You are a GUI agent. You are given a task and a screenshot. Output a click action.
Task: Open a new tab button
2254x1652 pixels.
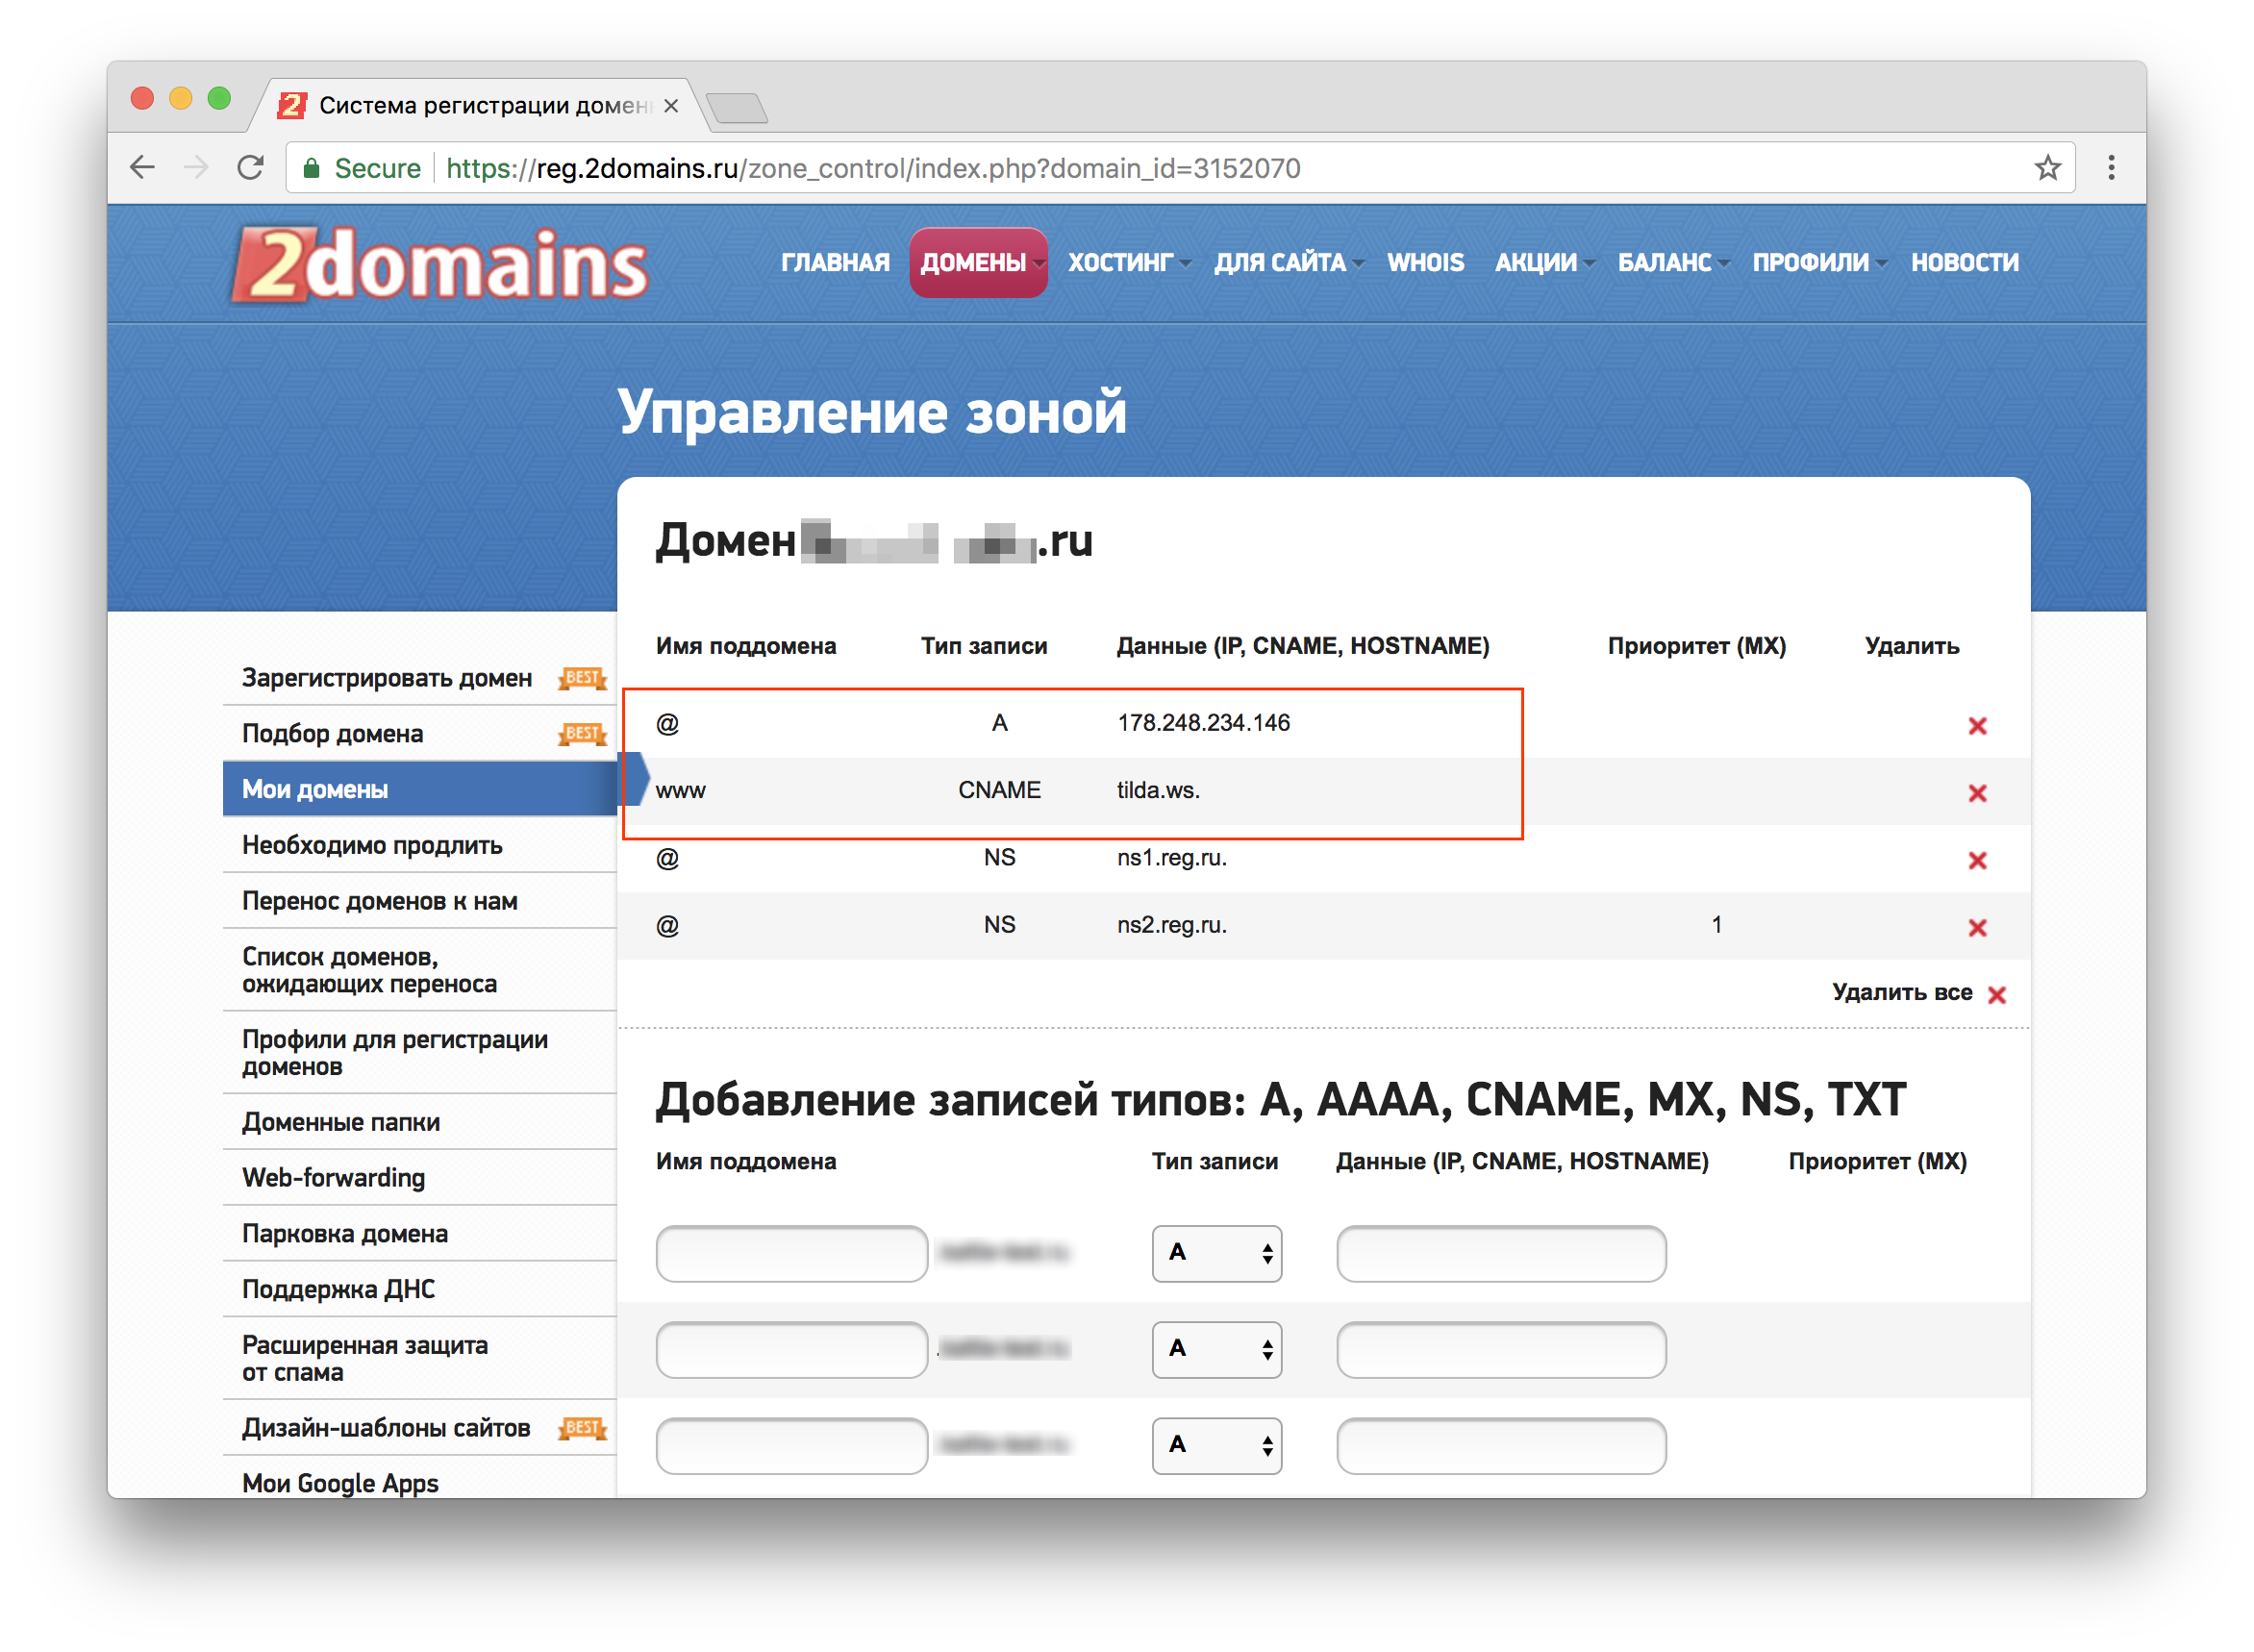tap(737, 107)
